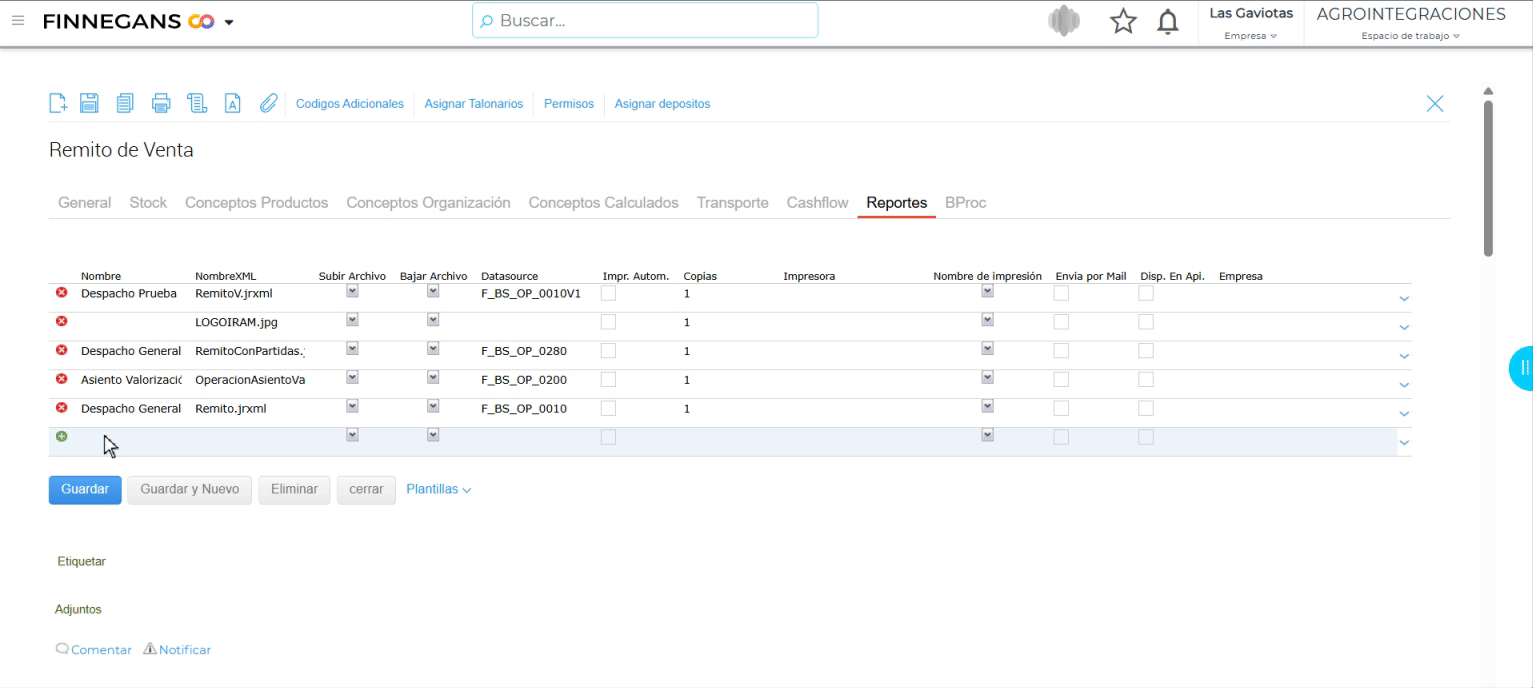Image resolution: width=1533 pixels, height=688 pixels.
Task: Delete the Remito.jrxml row
Action: coord(62,408)
